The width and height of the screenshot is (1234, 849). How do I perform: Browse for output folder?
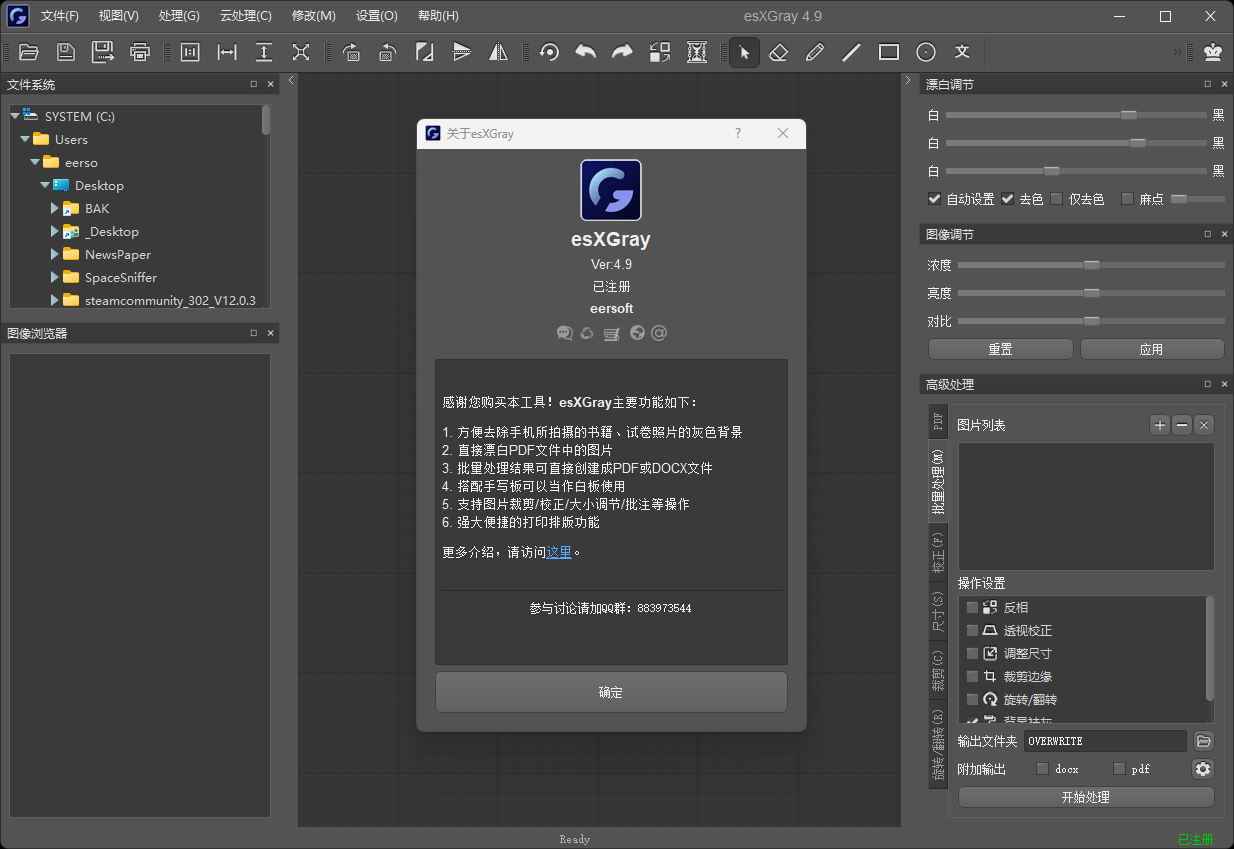click(x=1204, y=741)
